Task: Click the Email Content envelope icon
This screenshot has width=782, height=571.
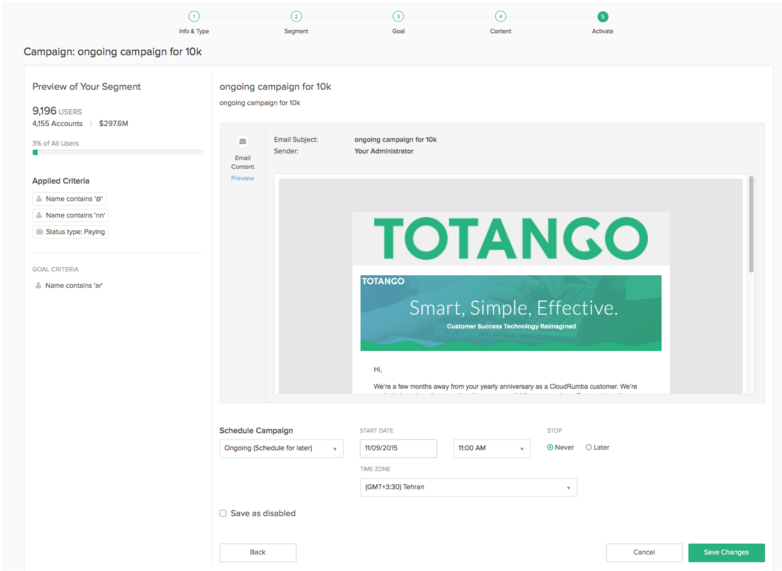Action: click(x=242, y=141)
